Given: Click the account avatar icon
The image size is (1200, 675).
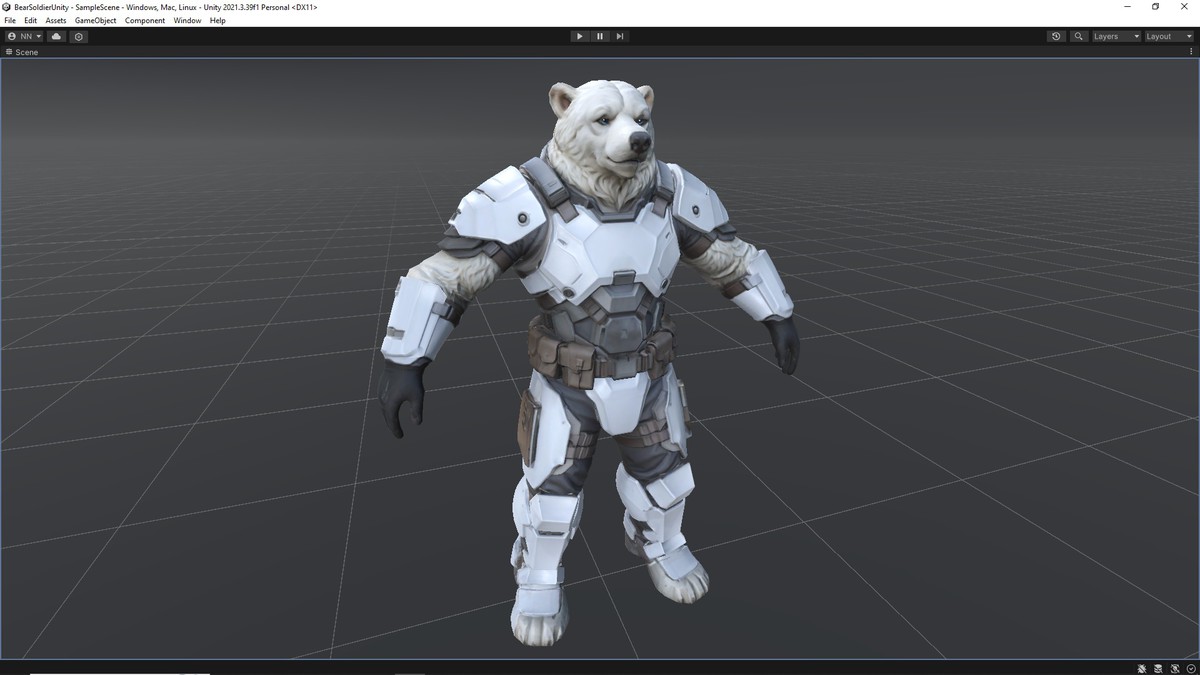Looking at the screenshot, I should coord(12,36).
